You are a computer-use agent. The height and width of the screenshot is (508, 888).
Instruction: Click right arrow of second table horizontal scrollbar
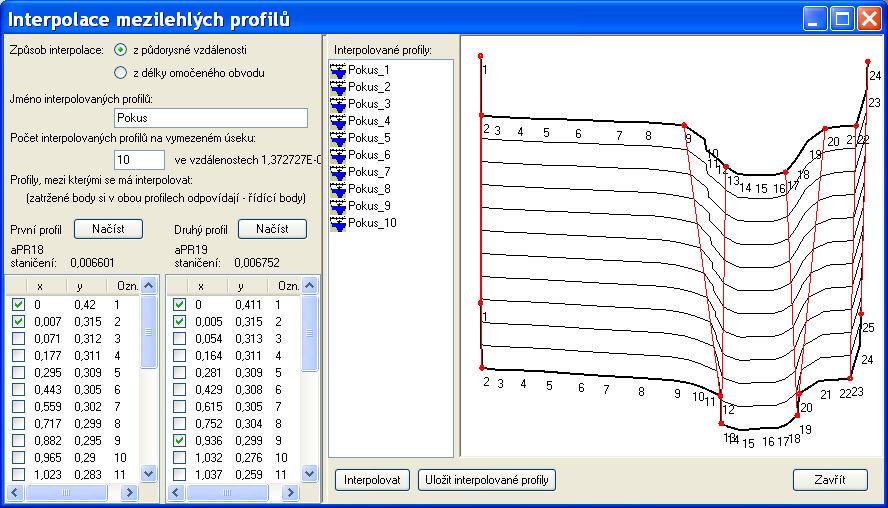[x=291, y=493]
